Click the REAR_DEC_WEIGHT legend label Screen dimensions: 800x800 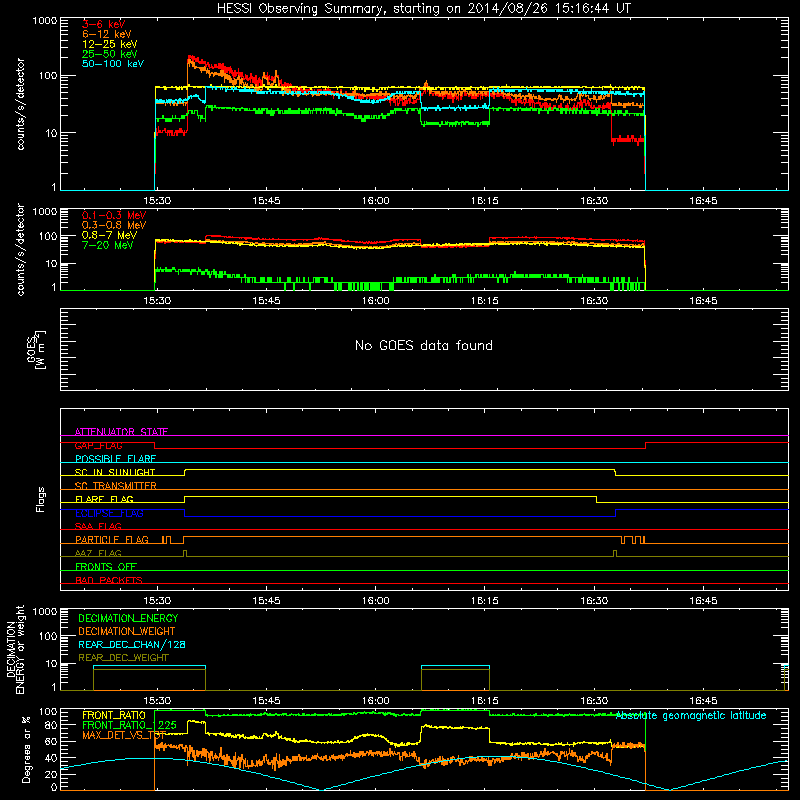point(123,658)
